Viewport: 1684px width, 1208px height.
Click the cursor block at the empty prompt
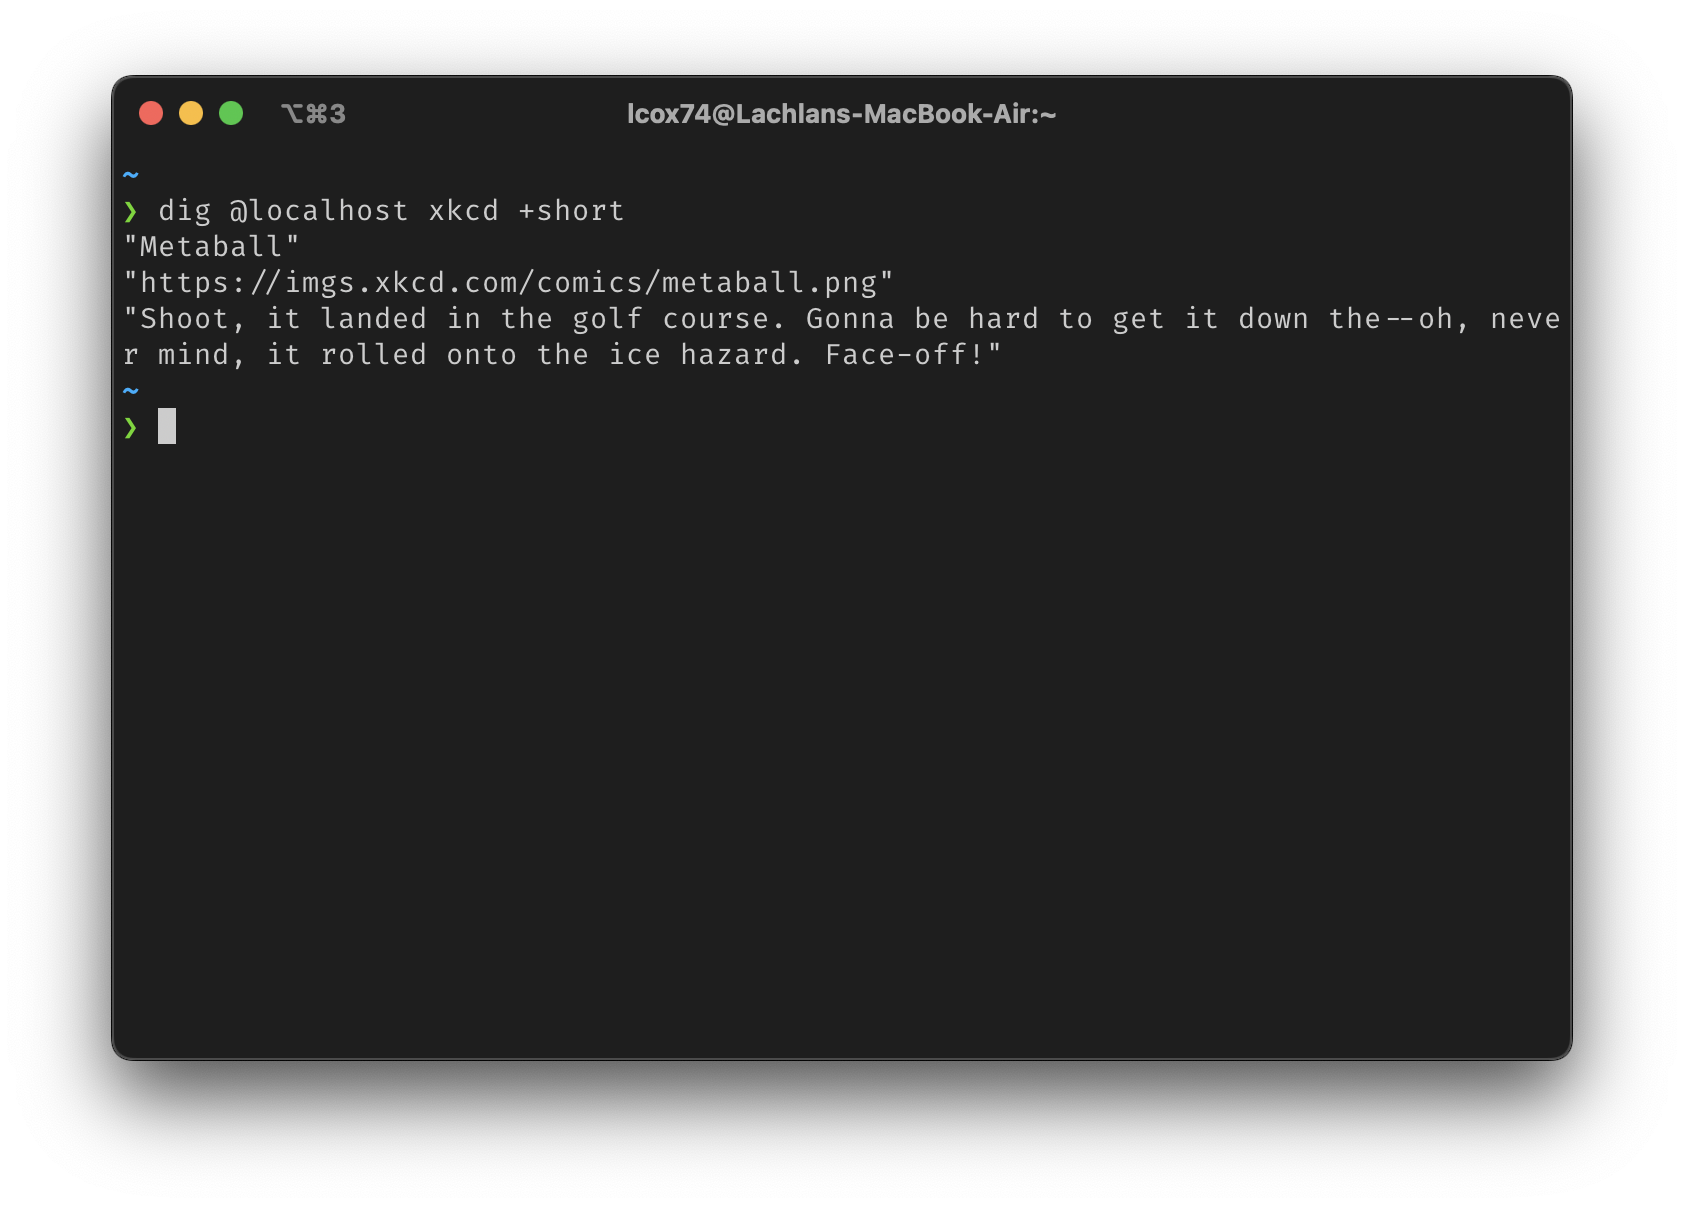tap(167, 426)
